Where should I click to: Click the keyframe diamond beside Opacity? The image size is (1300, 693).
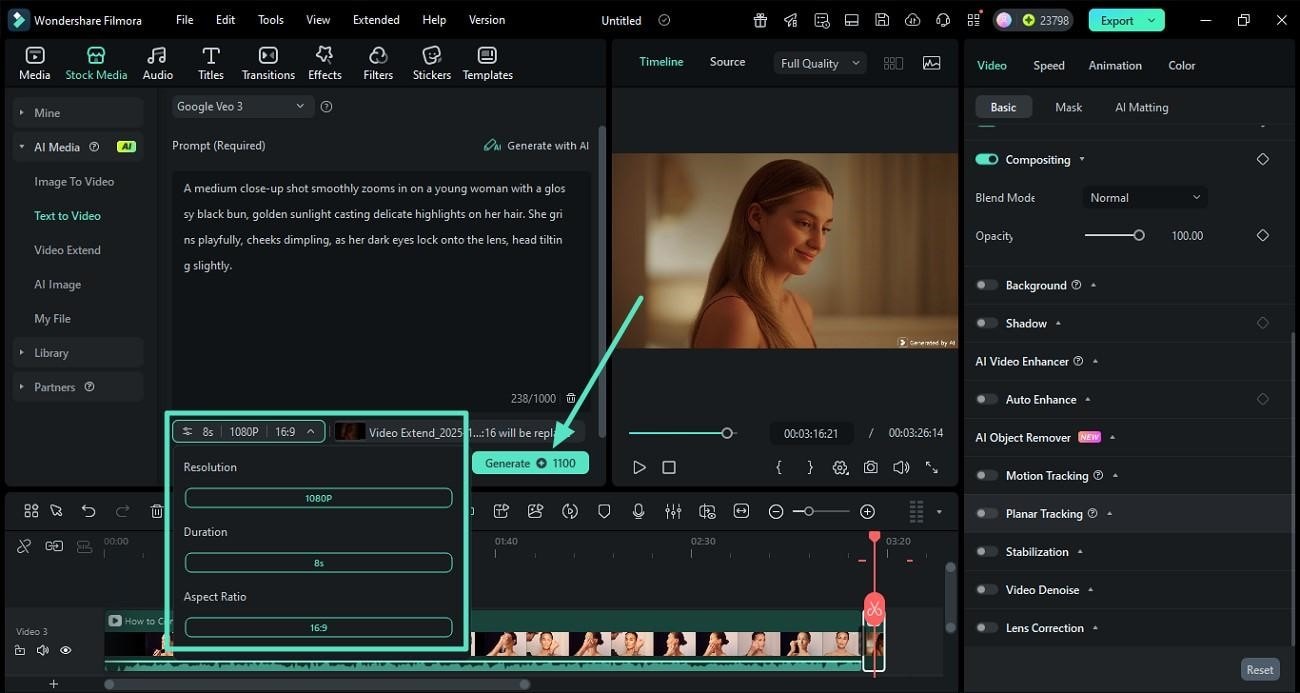[1262, 235]
